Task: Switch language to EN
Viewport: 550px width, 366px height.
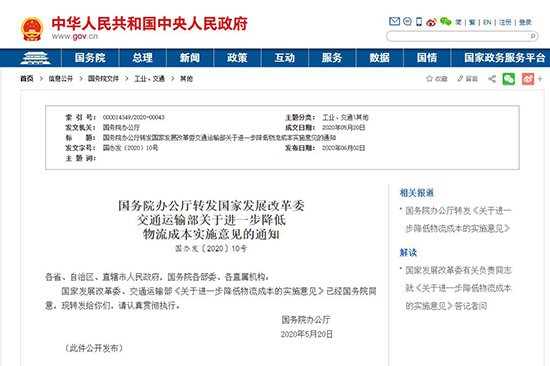Action: 487,22
